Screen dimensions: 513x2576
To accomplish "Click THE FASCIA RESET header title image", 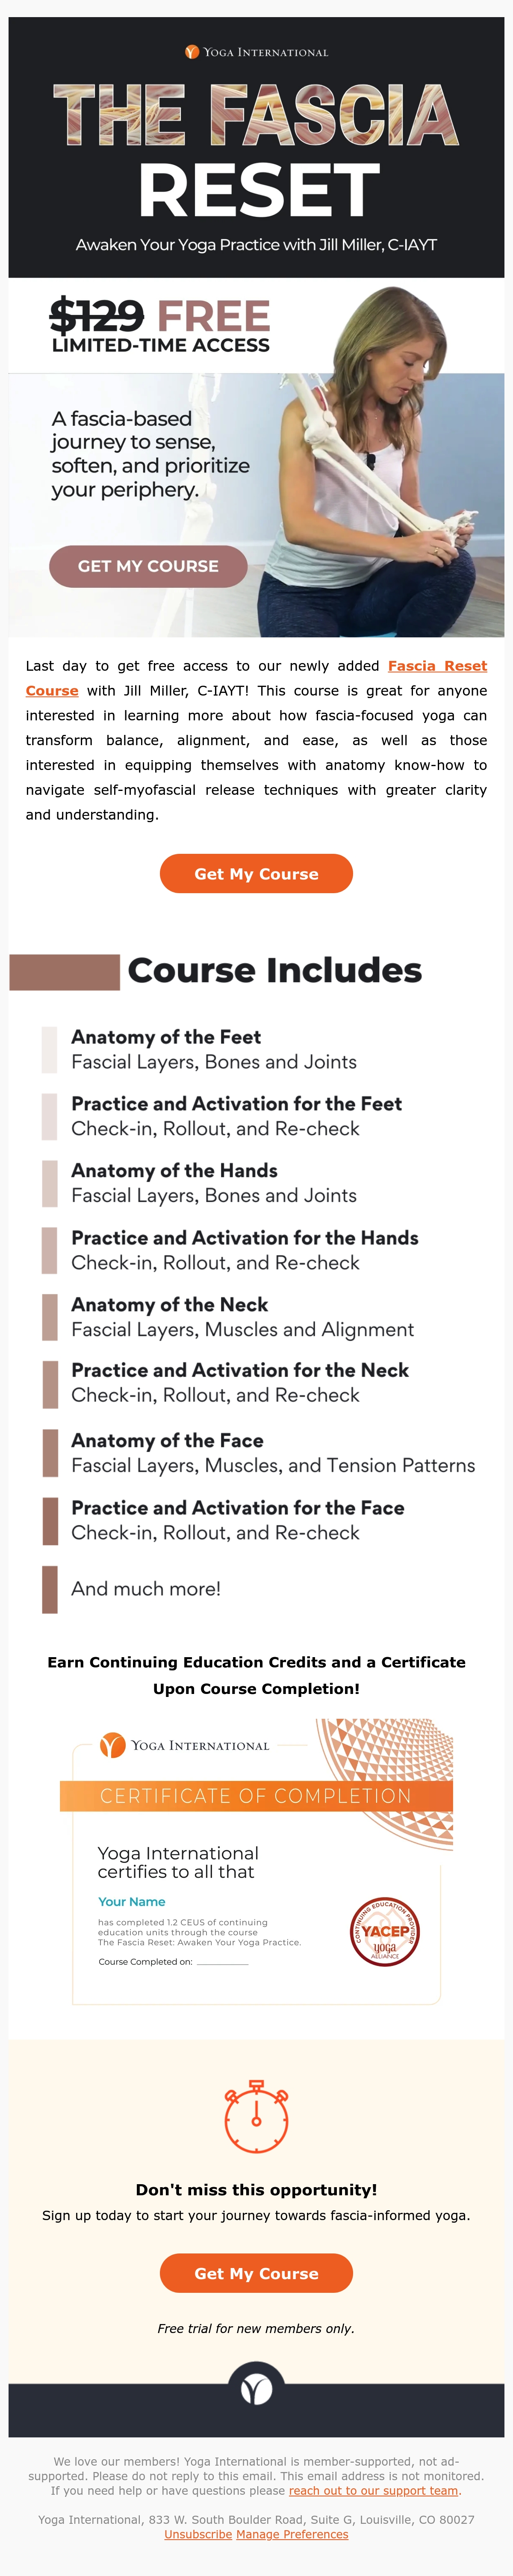I will (x=256, y=150).
